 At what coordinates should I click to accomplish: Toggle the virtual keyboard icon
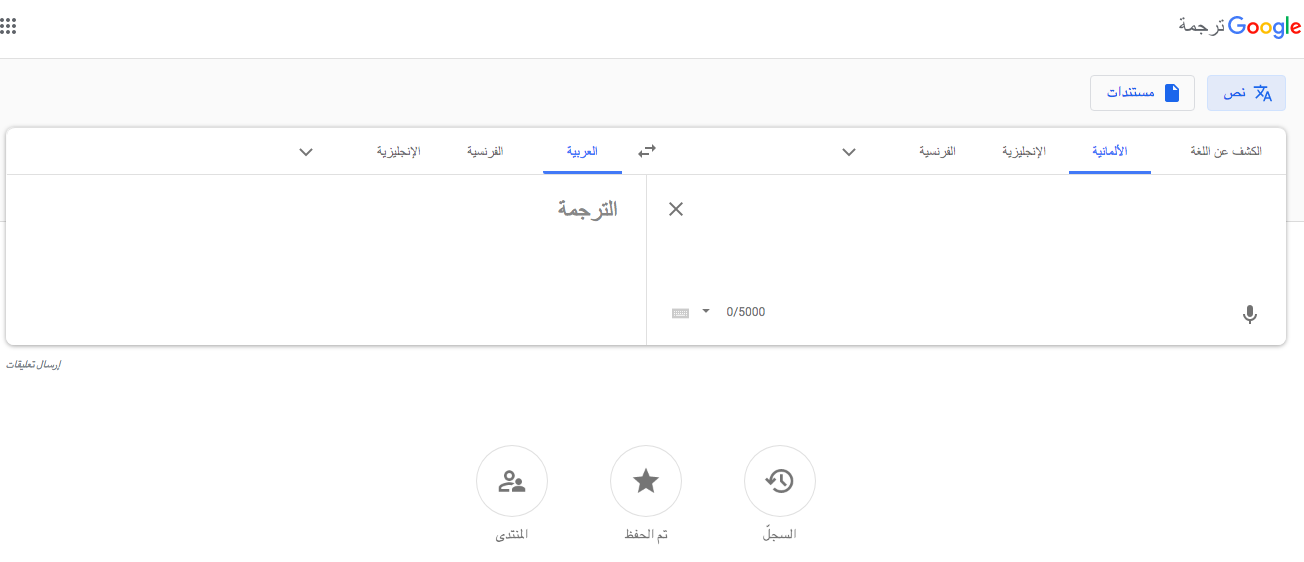tap(681, 312)
